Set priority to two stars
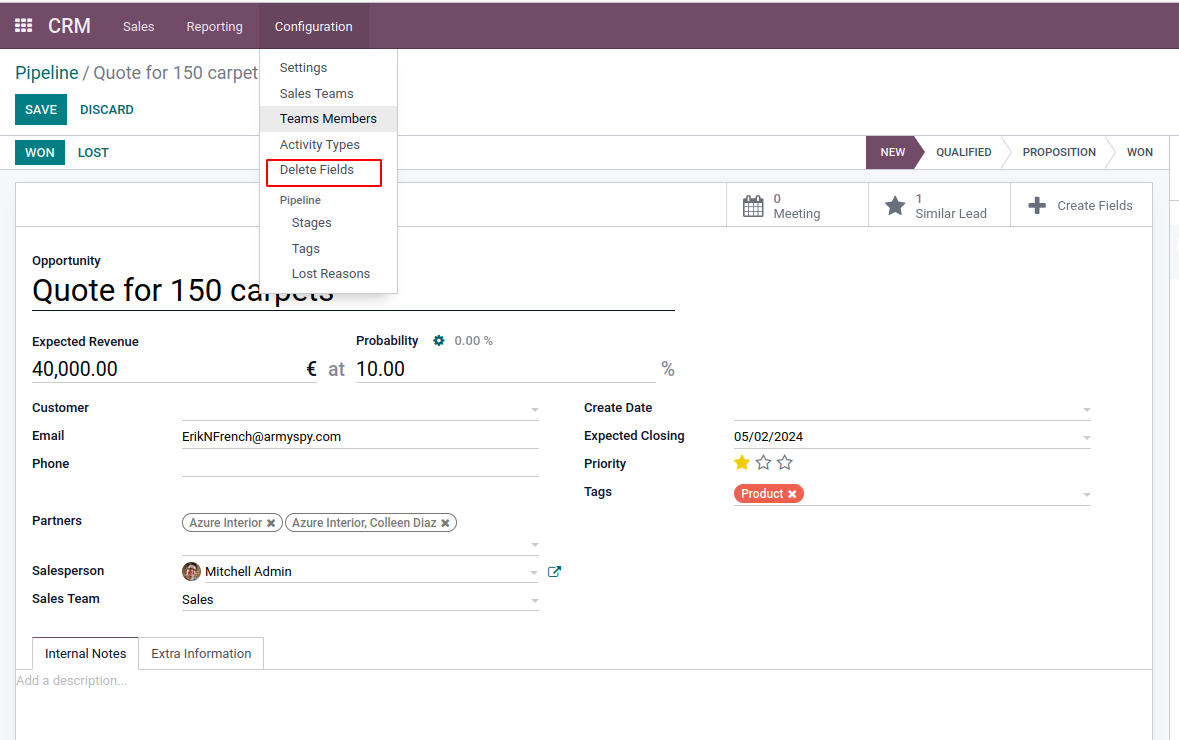This screenshot has height=740, width=1179. 763,463
